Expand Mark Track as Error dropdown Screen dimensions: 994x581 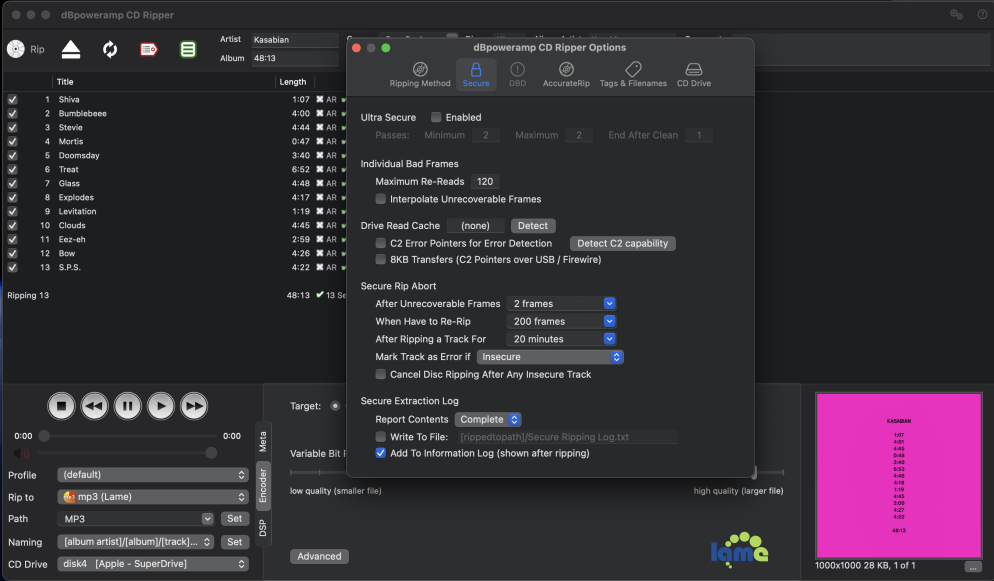pos(550,357)
